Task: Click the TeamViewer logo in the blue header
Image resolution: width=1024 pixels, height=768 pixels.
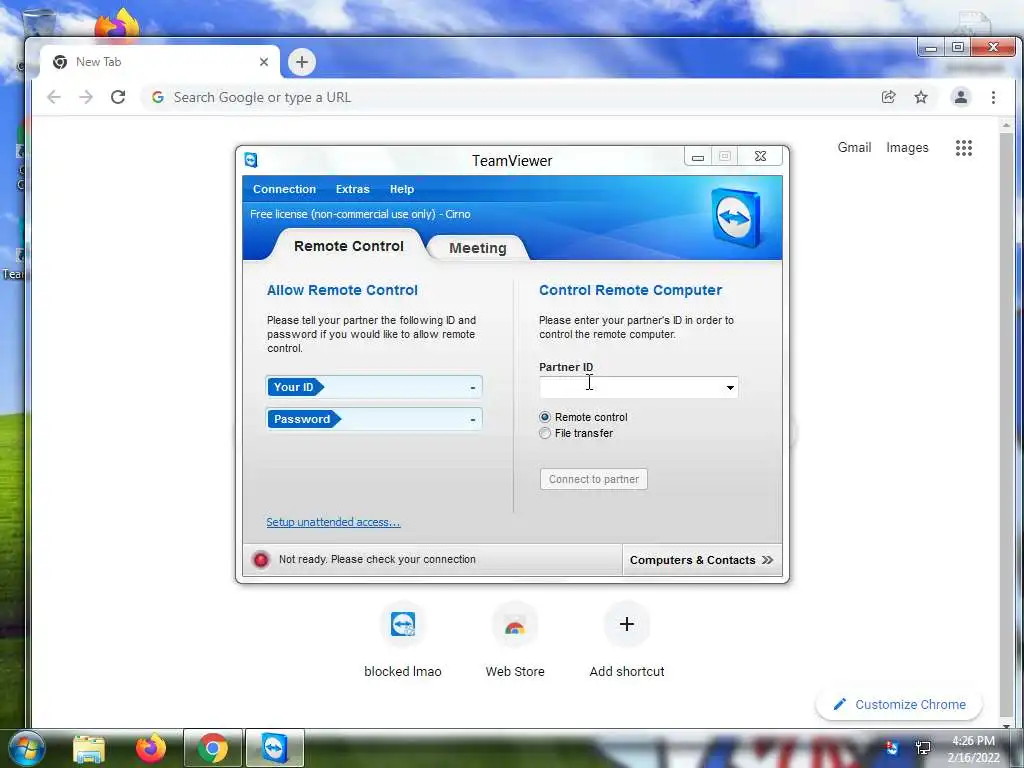Action: pyautogui.click(x=736, y=217)
